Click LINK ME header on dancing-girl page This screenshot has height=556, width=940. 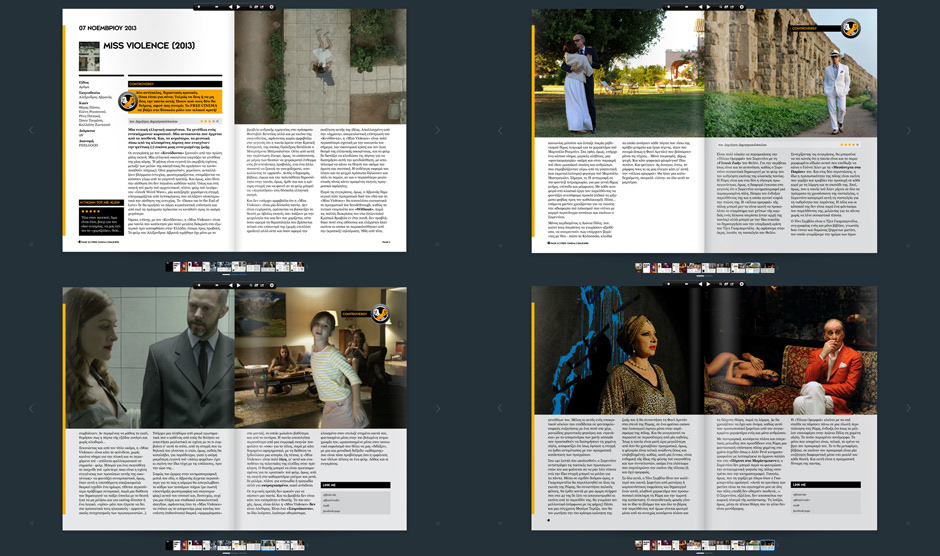(355, 485)
